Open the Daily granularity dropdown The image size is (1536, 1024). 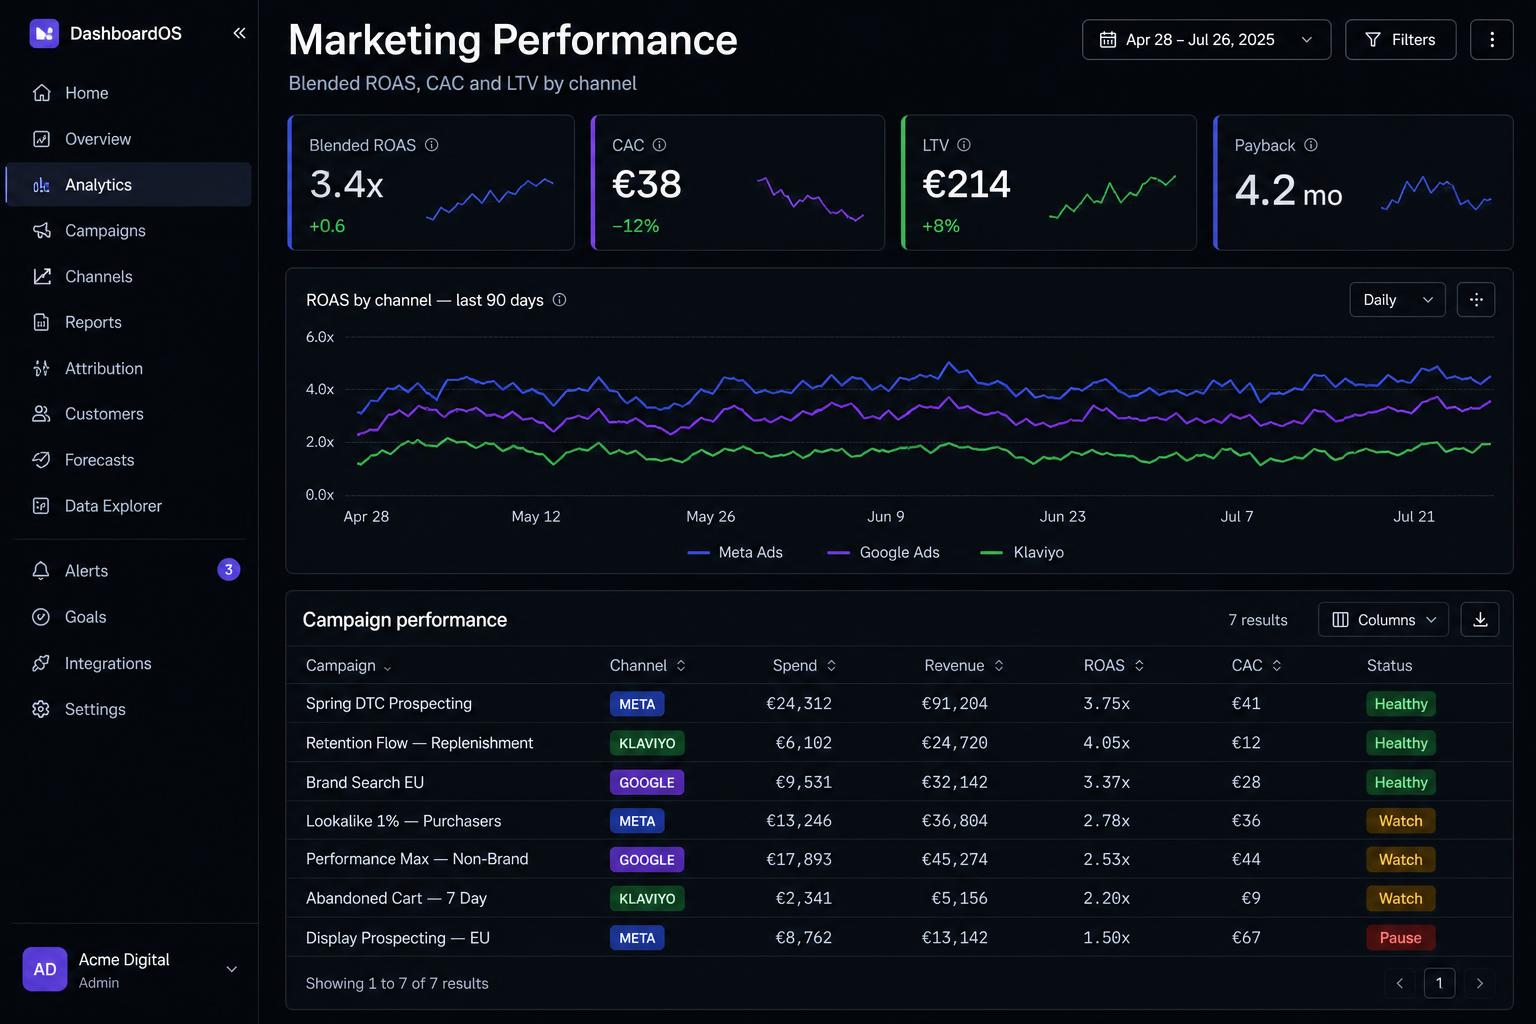coord(1397,300)
